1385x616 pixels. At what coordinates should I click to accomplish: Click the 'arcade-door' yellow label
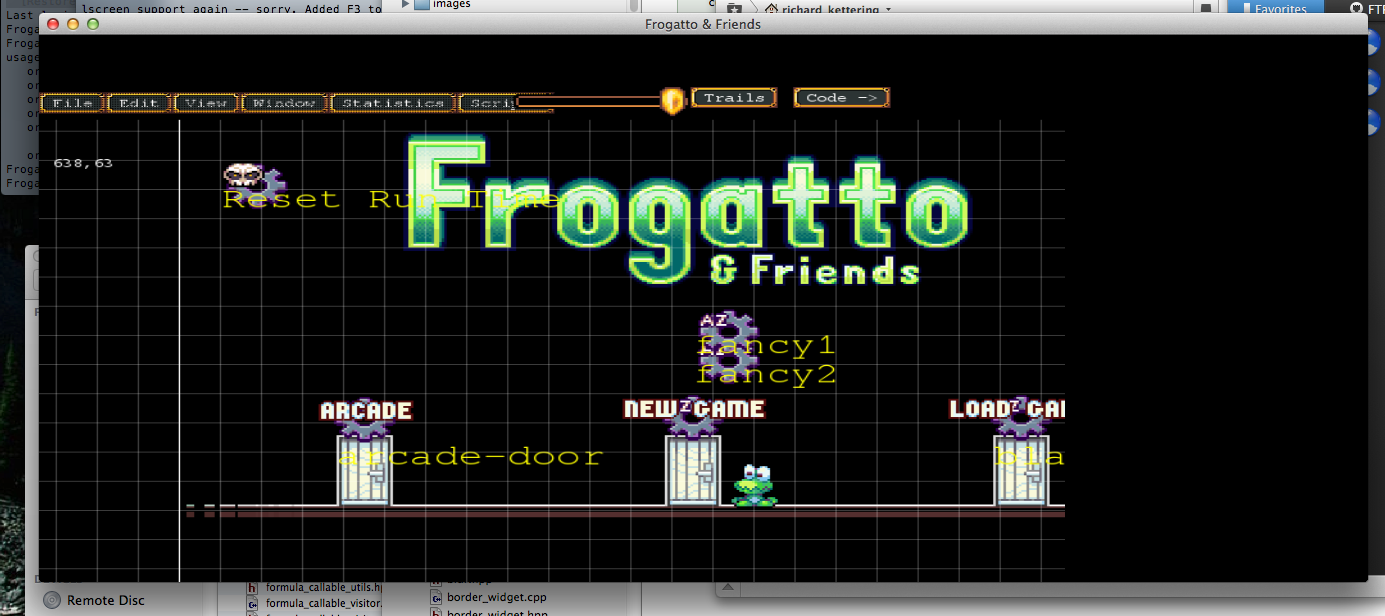(x=471, y=457)
